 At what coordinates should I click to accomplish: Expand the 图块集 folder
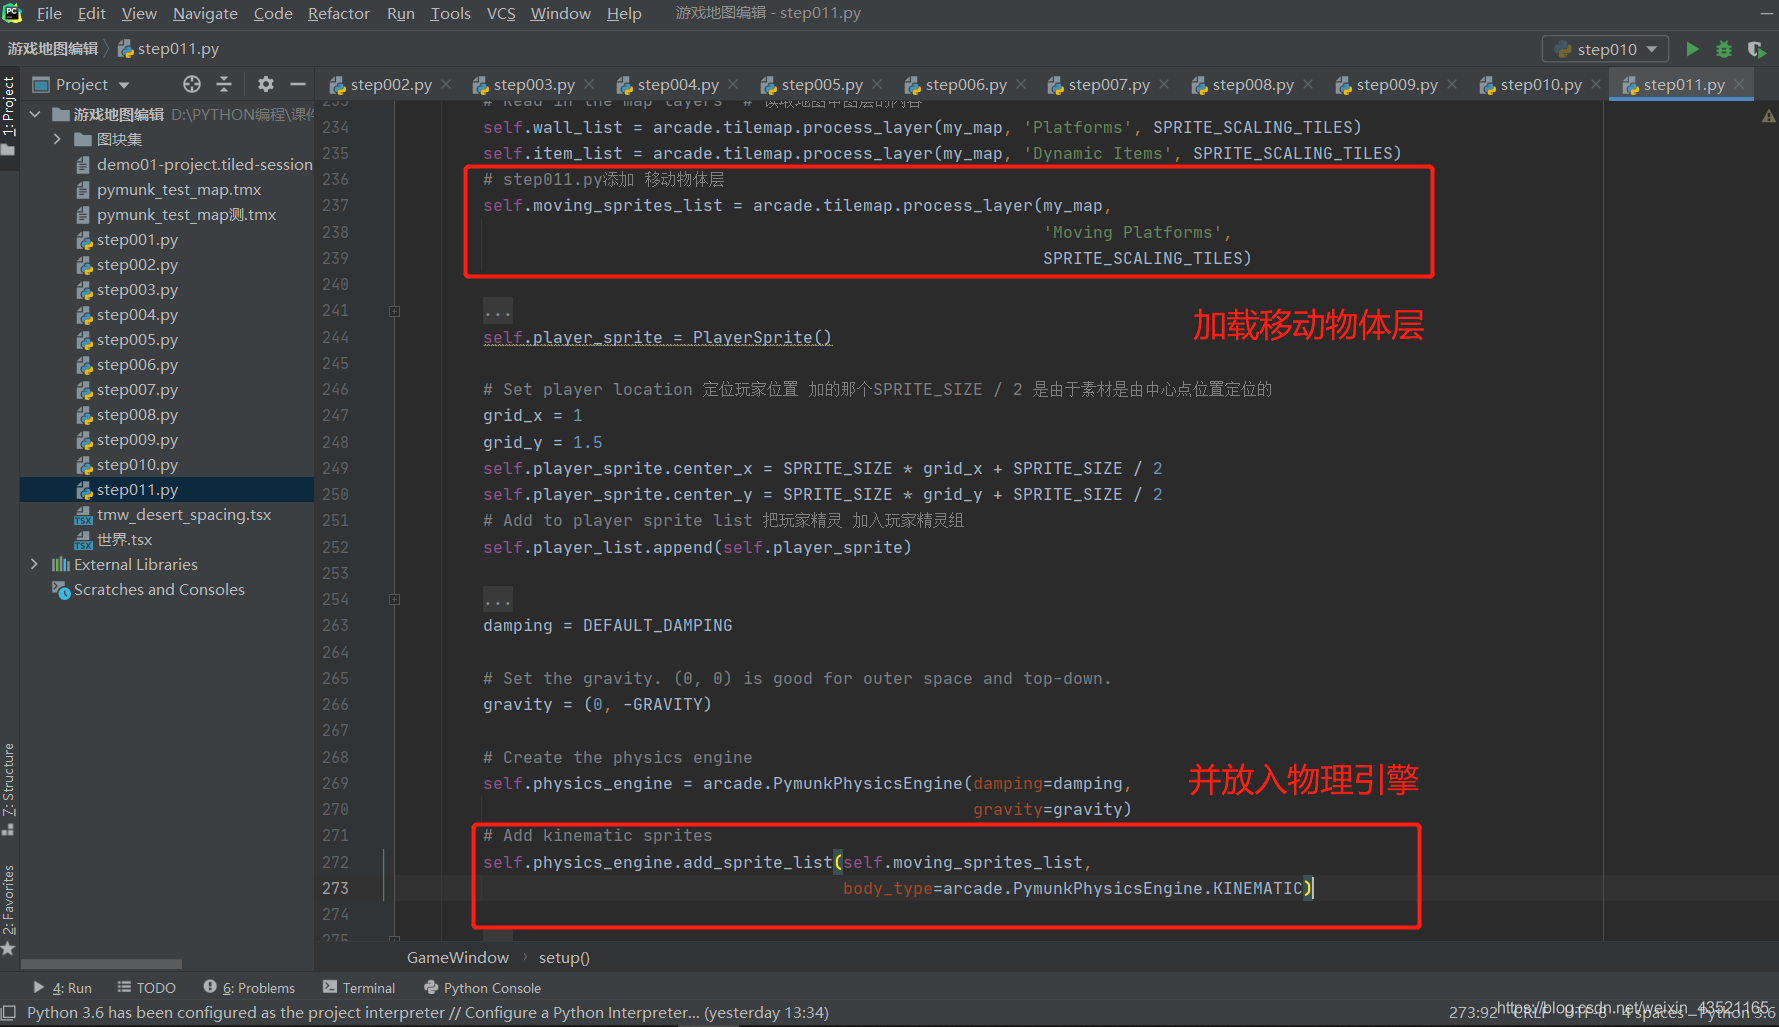coord(57,139)
